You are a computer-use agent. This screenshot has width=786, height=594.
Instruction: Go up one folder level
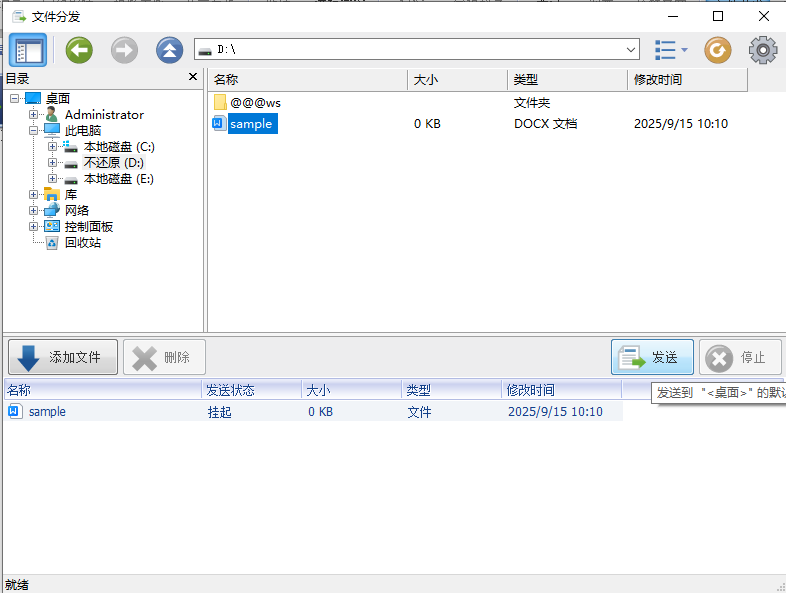[x=169, y=50]
